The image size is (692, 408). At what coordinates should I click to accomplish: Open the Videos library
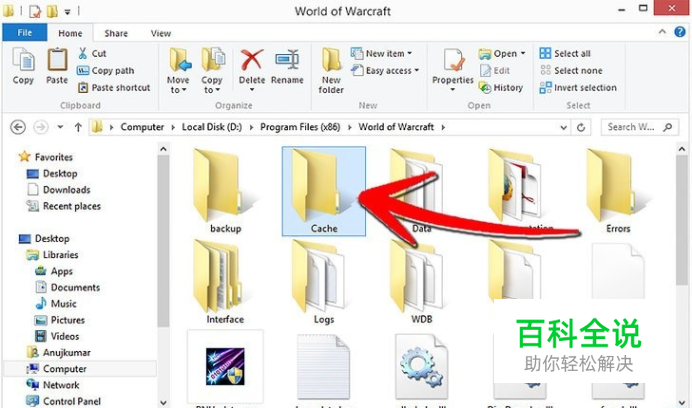[57, 336]
